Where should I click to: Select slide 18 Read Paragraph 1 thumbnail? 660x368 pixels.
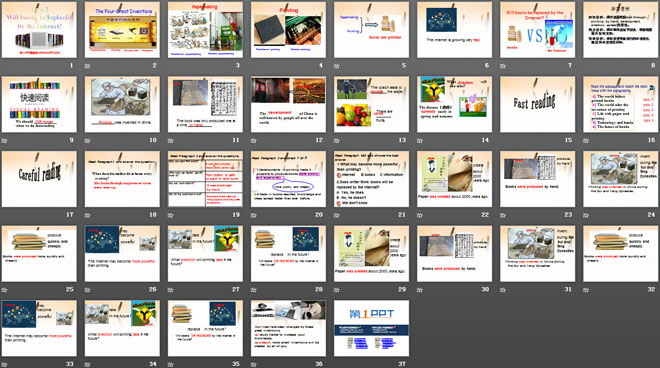[x=122, y=179]
